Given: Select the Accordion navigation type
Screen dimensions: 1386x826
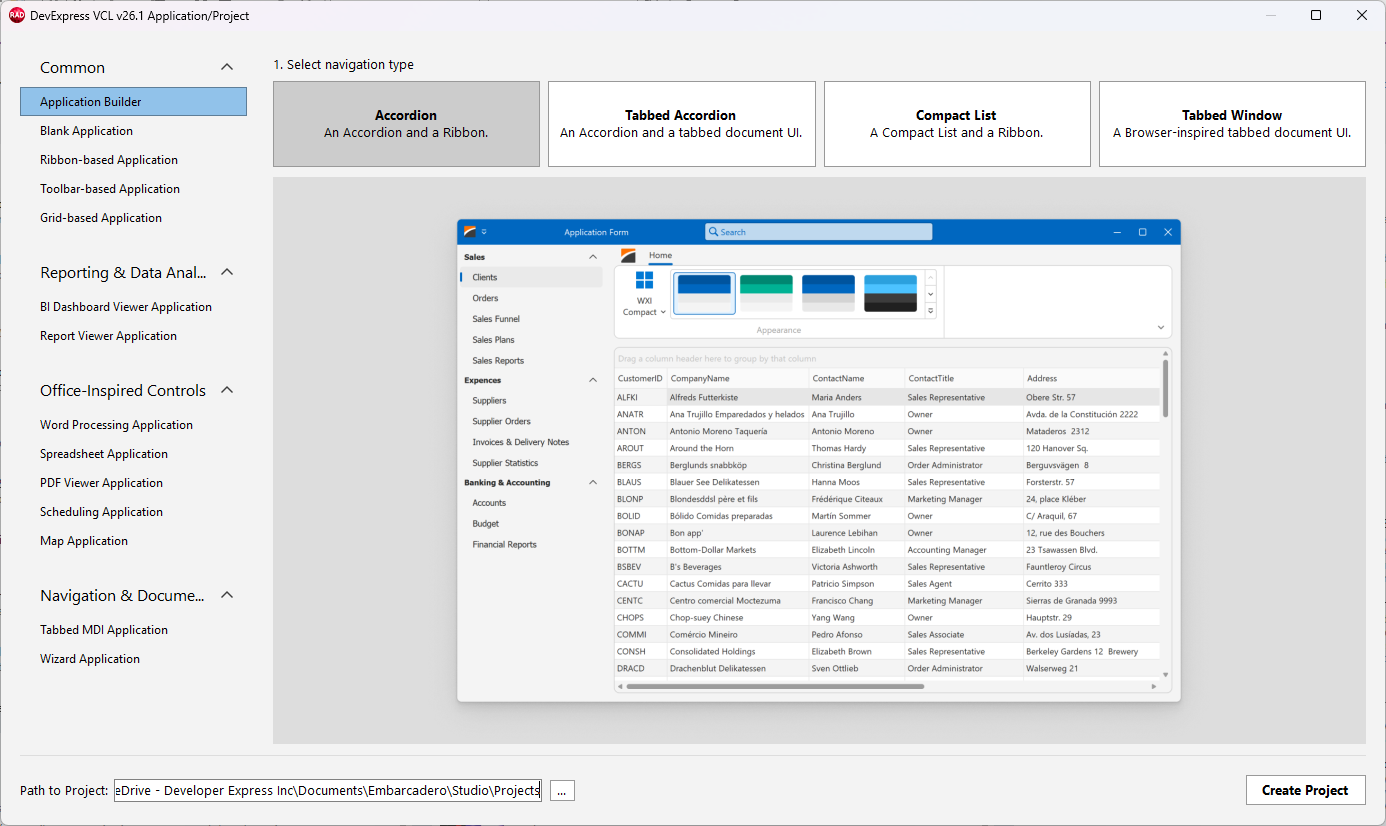Looking at the screenshot, I should pos(406,124).
